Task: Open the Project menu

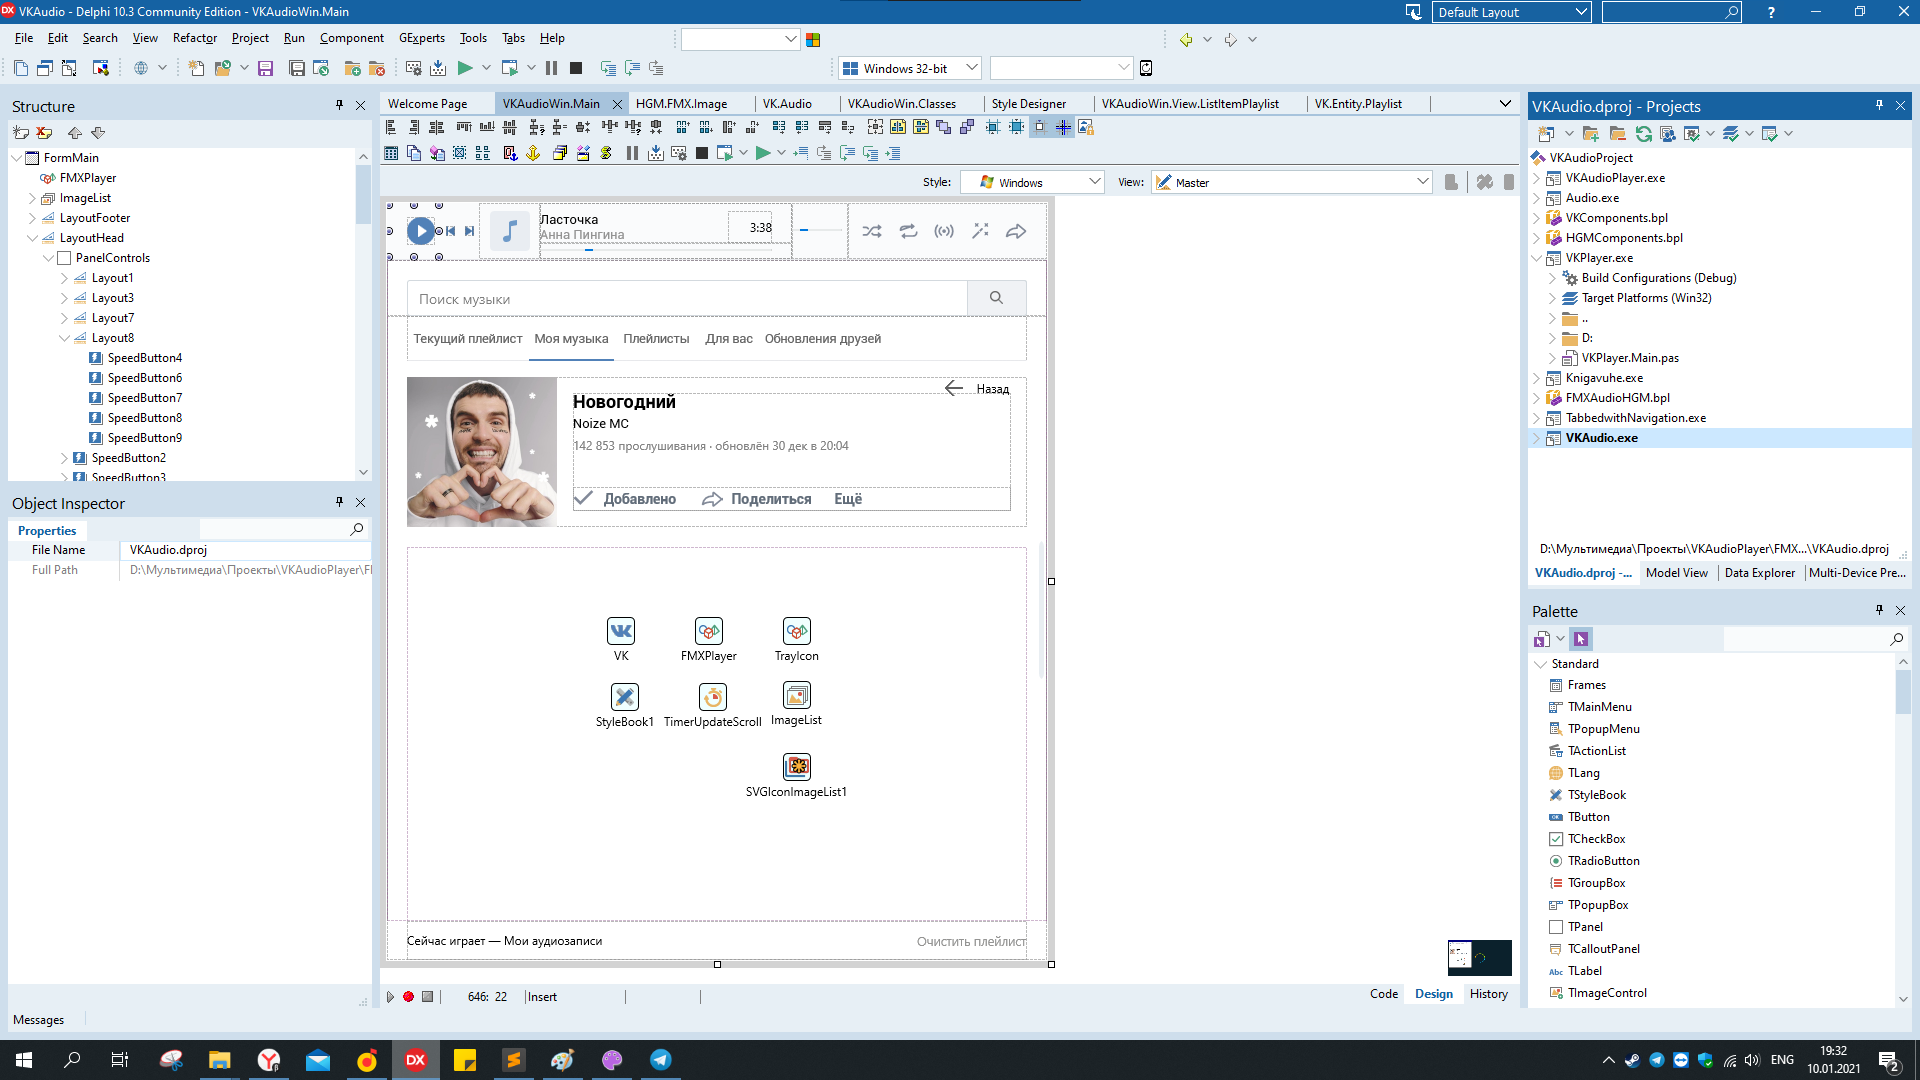Action: [x=250, y=38]
